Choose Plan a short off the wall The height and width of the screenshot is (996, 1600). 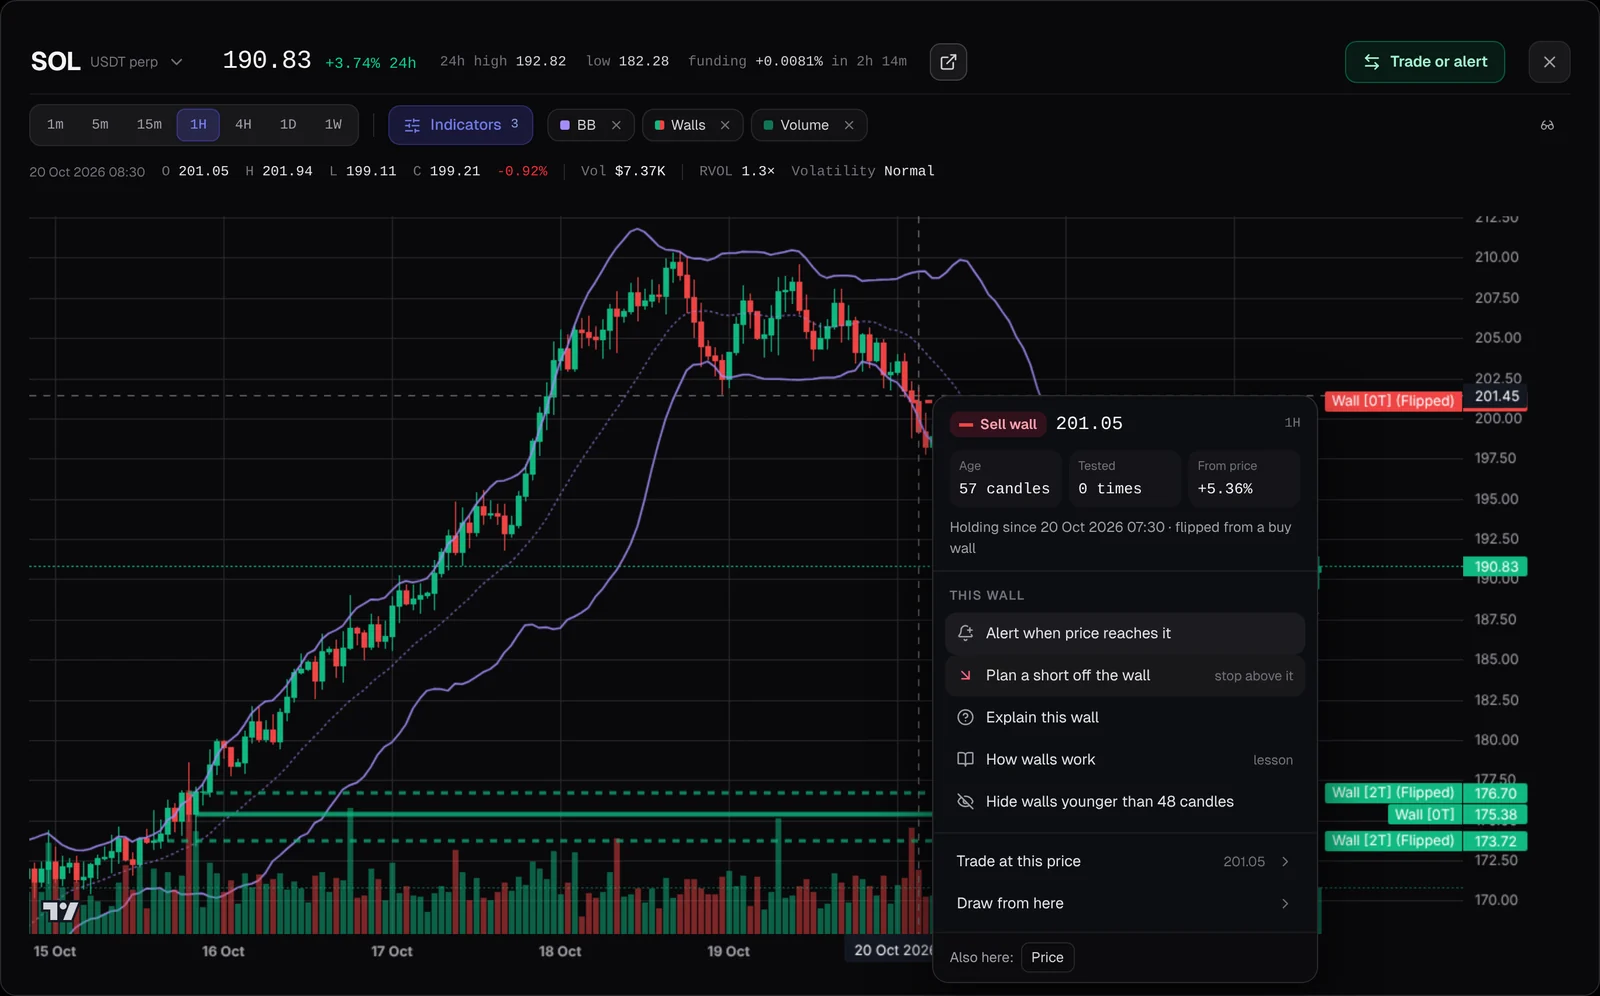(x=1125, y=675)
